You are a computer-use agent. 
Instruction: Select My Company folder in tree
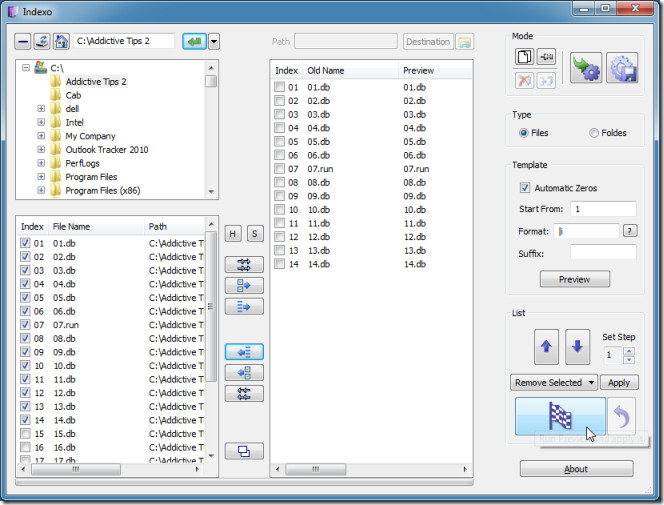click(x=90, y=136)
